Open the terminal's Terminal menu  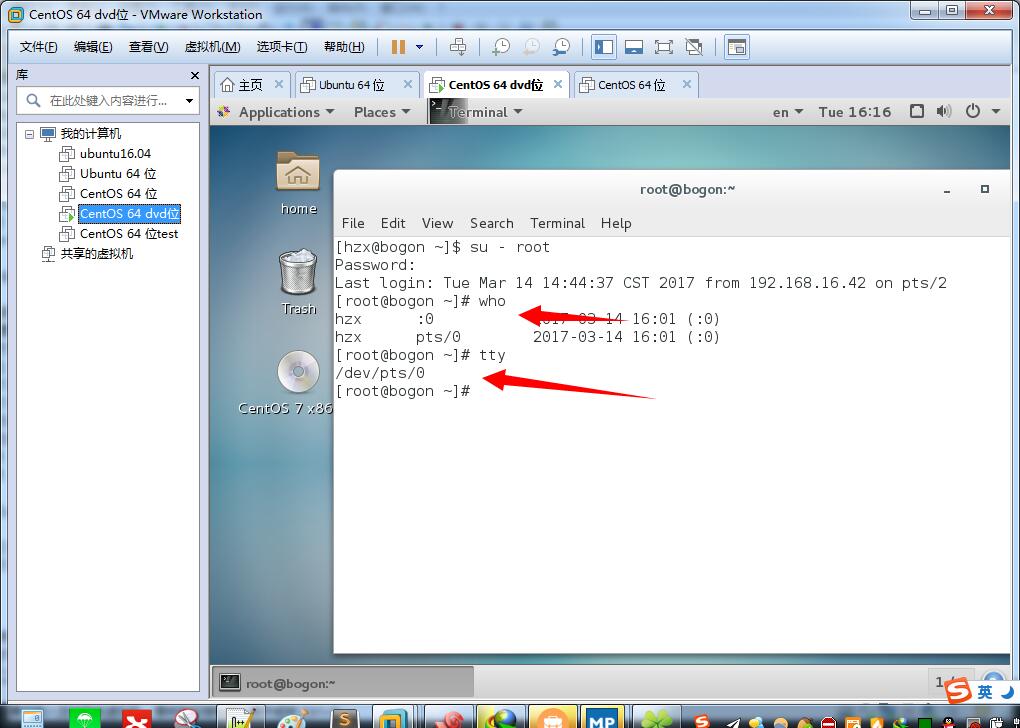(x=557, y=223)
